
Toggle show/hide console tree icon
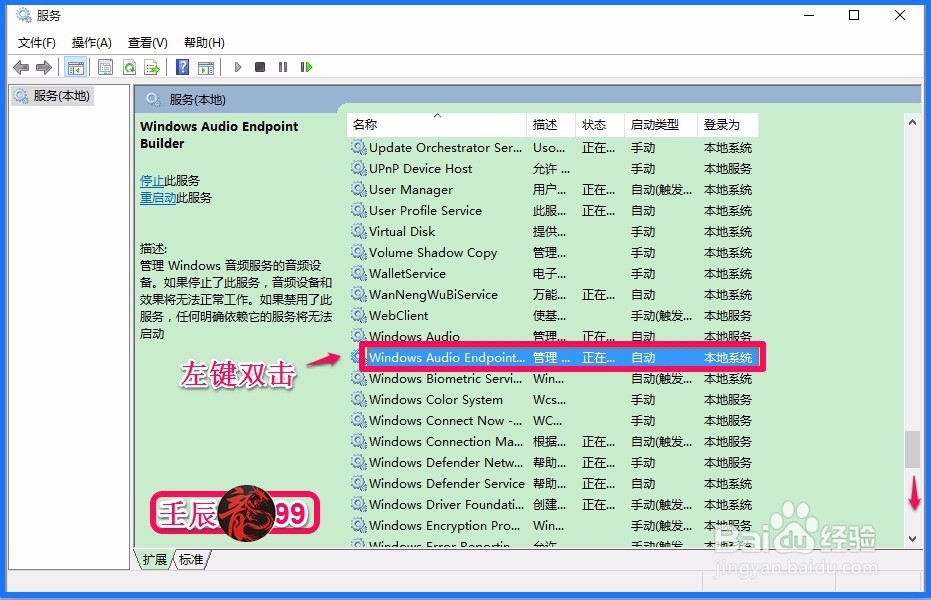pyautogui.click(x=75, y=67)
